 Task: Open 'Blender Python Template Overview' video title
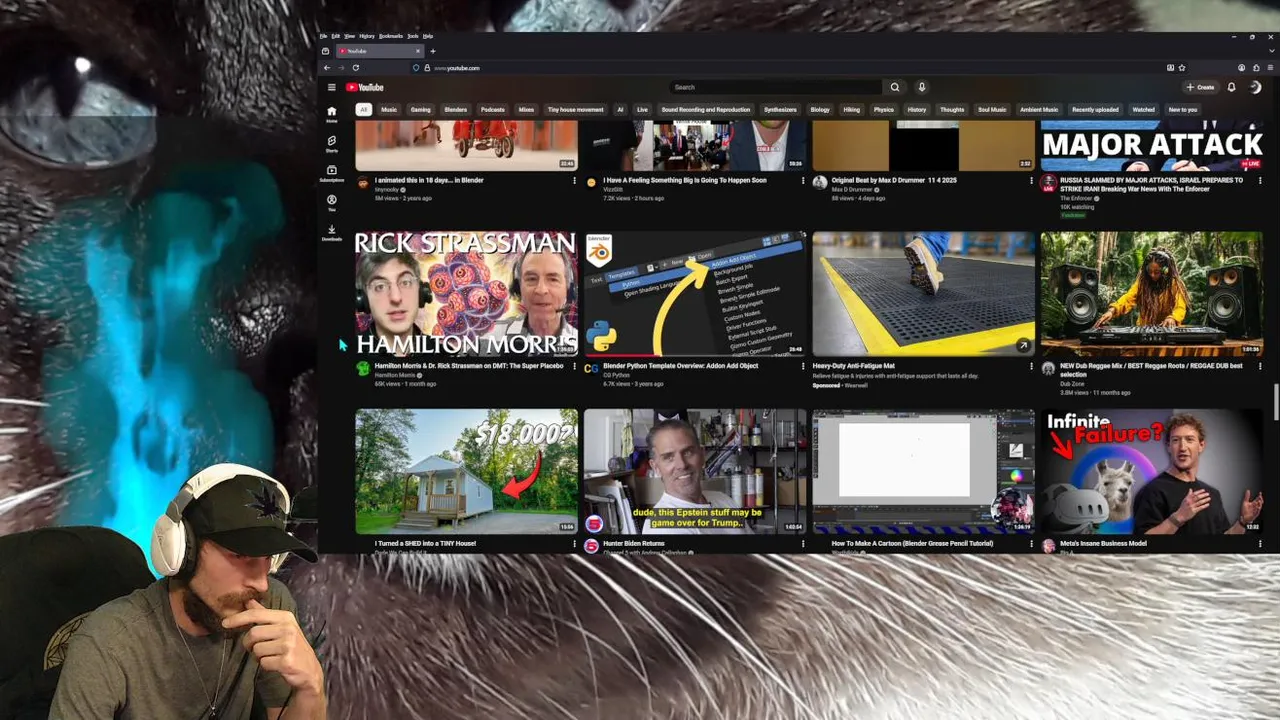(x=680, y=366)
